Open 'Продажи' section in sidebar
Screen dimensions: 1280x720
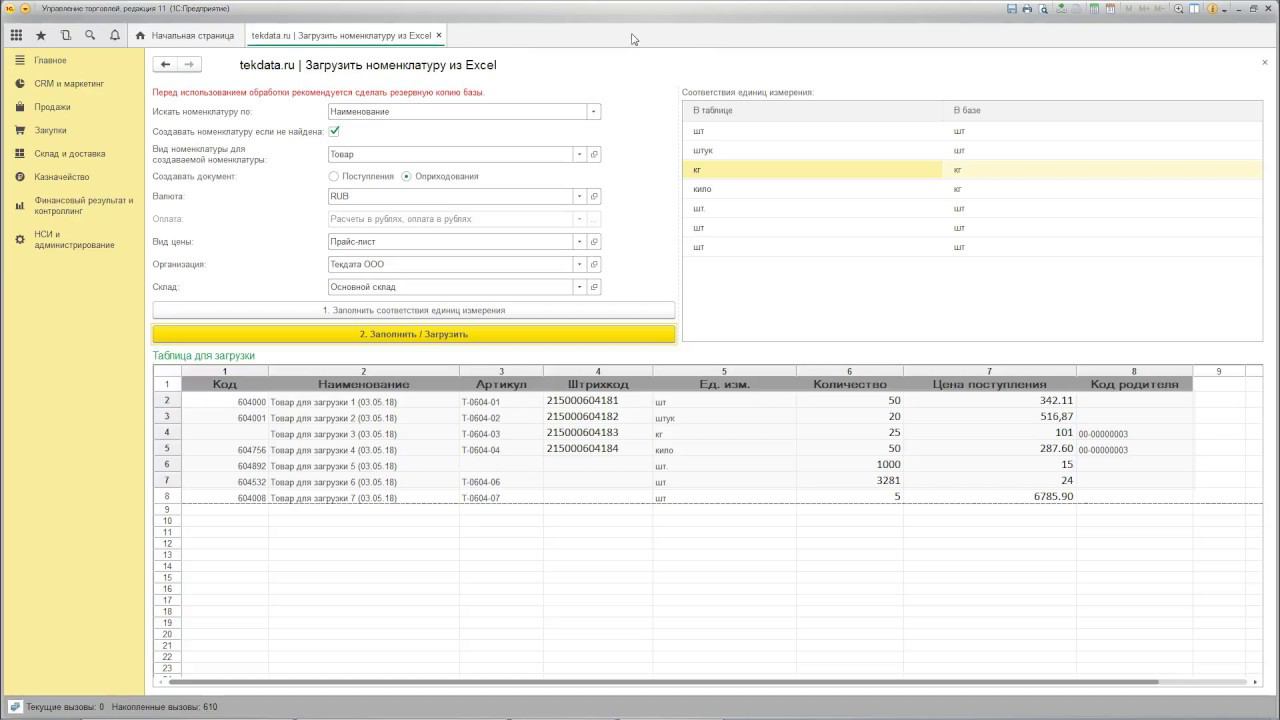coord(52,107)
